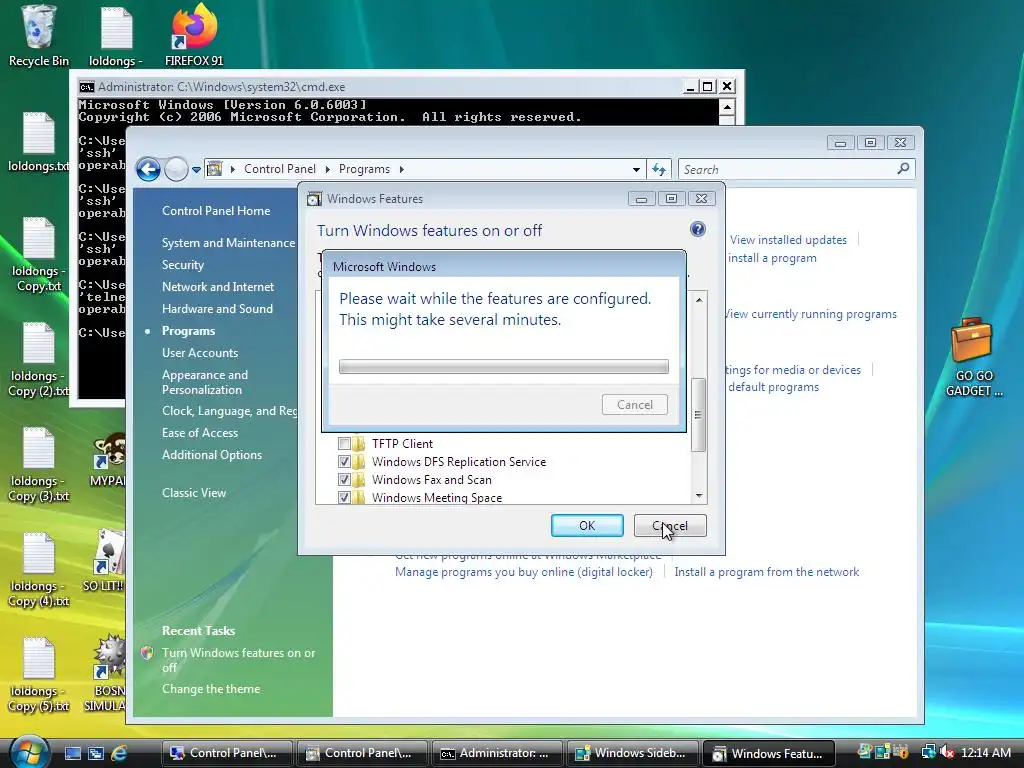
Task: Select the loldongs - Copy (2).txt file
Action: [38, 360]
